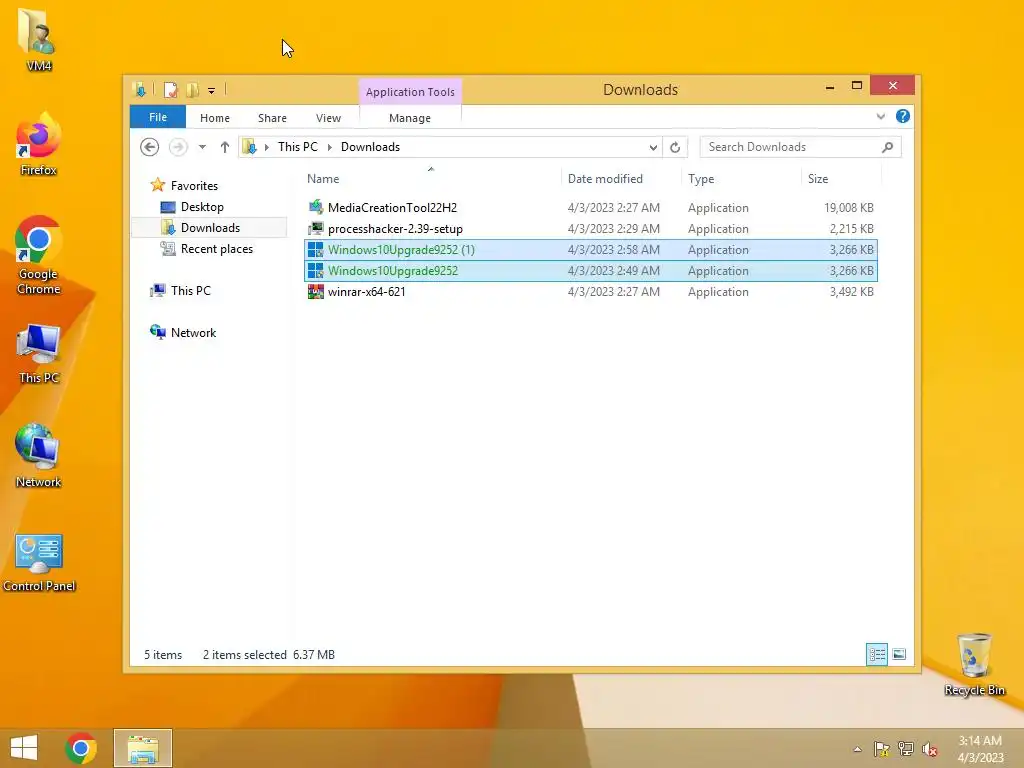
Task: Select the MediaCreationTool22H2 file
Action: pyautogui.click(x=590, y=208)
